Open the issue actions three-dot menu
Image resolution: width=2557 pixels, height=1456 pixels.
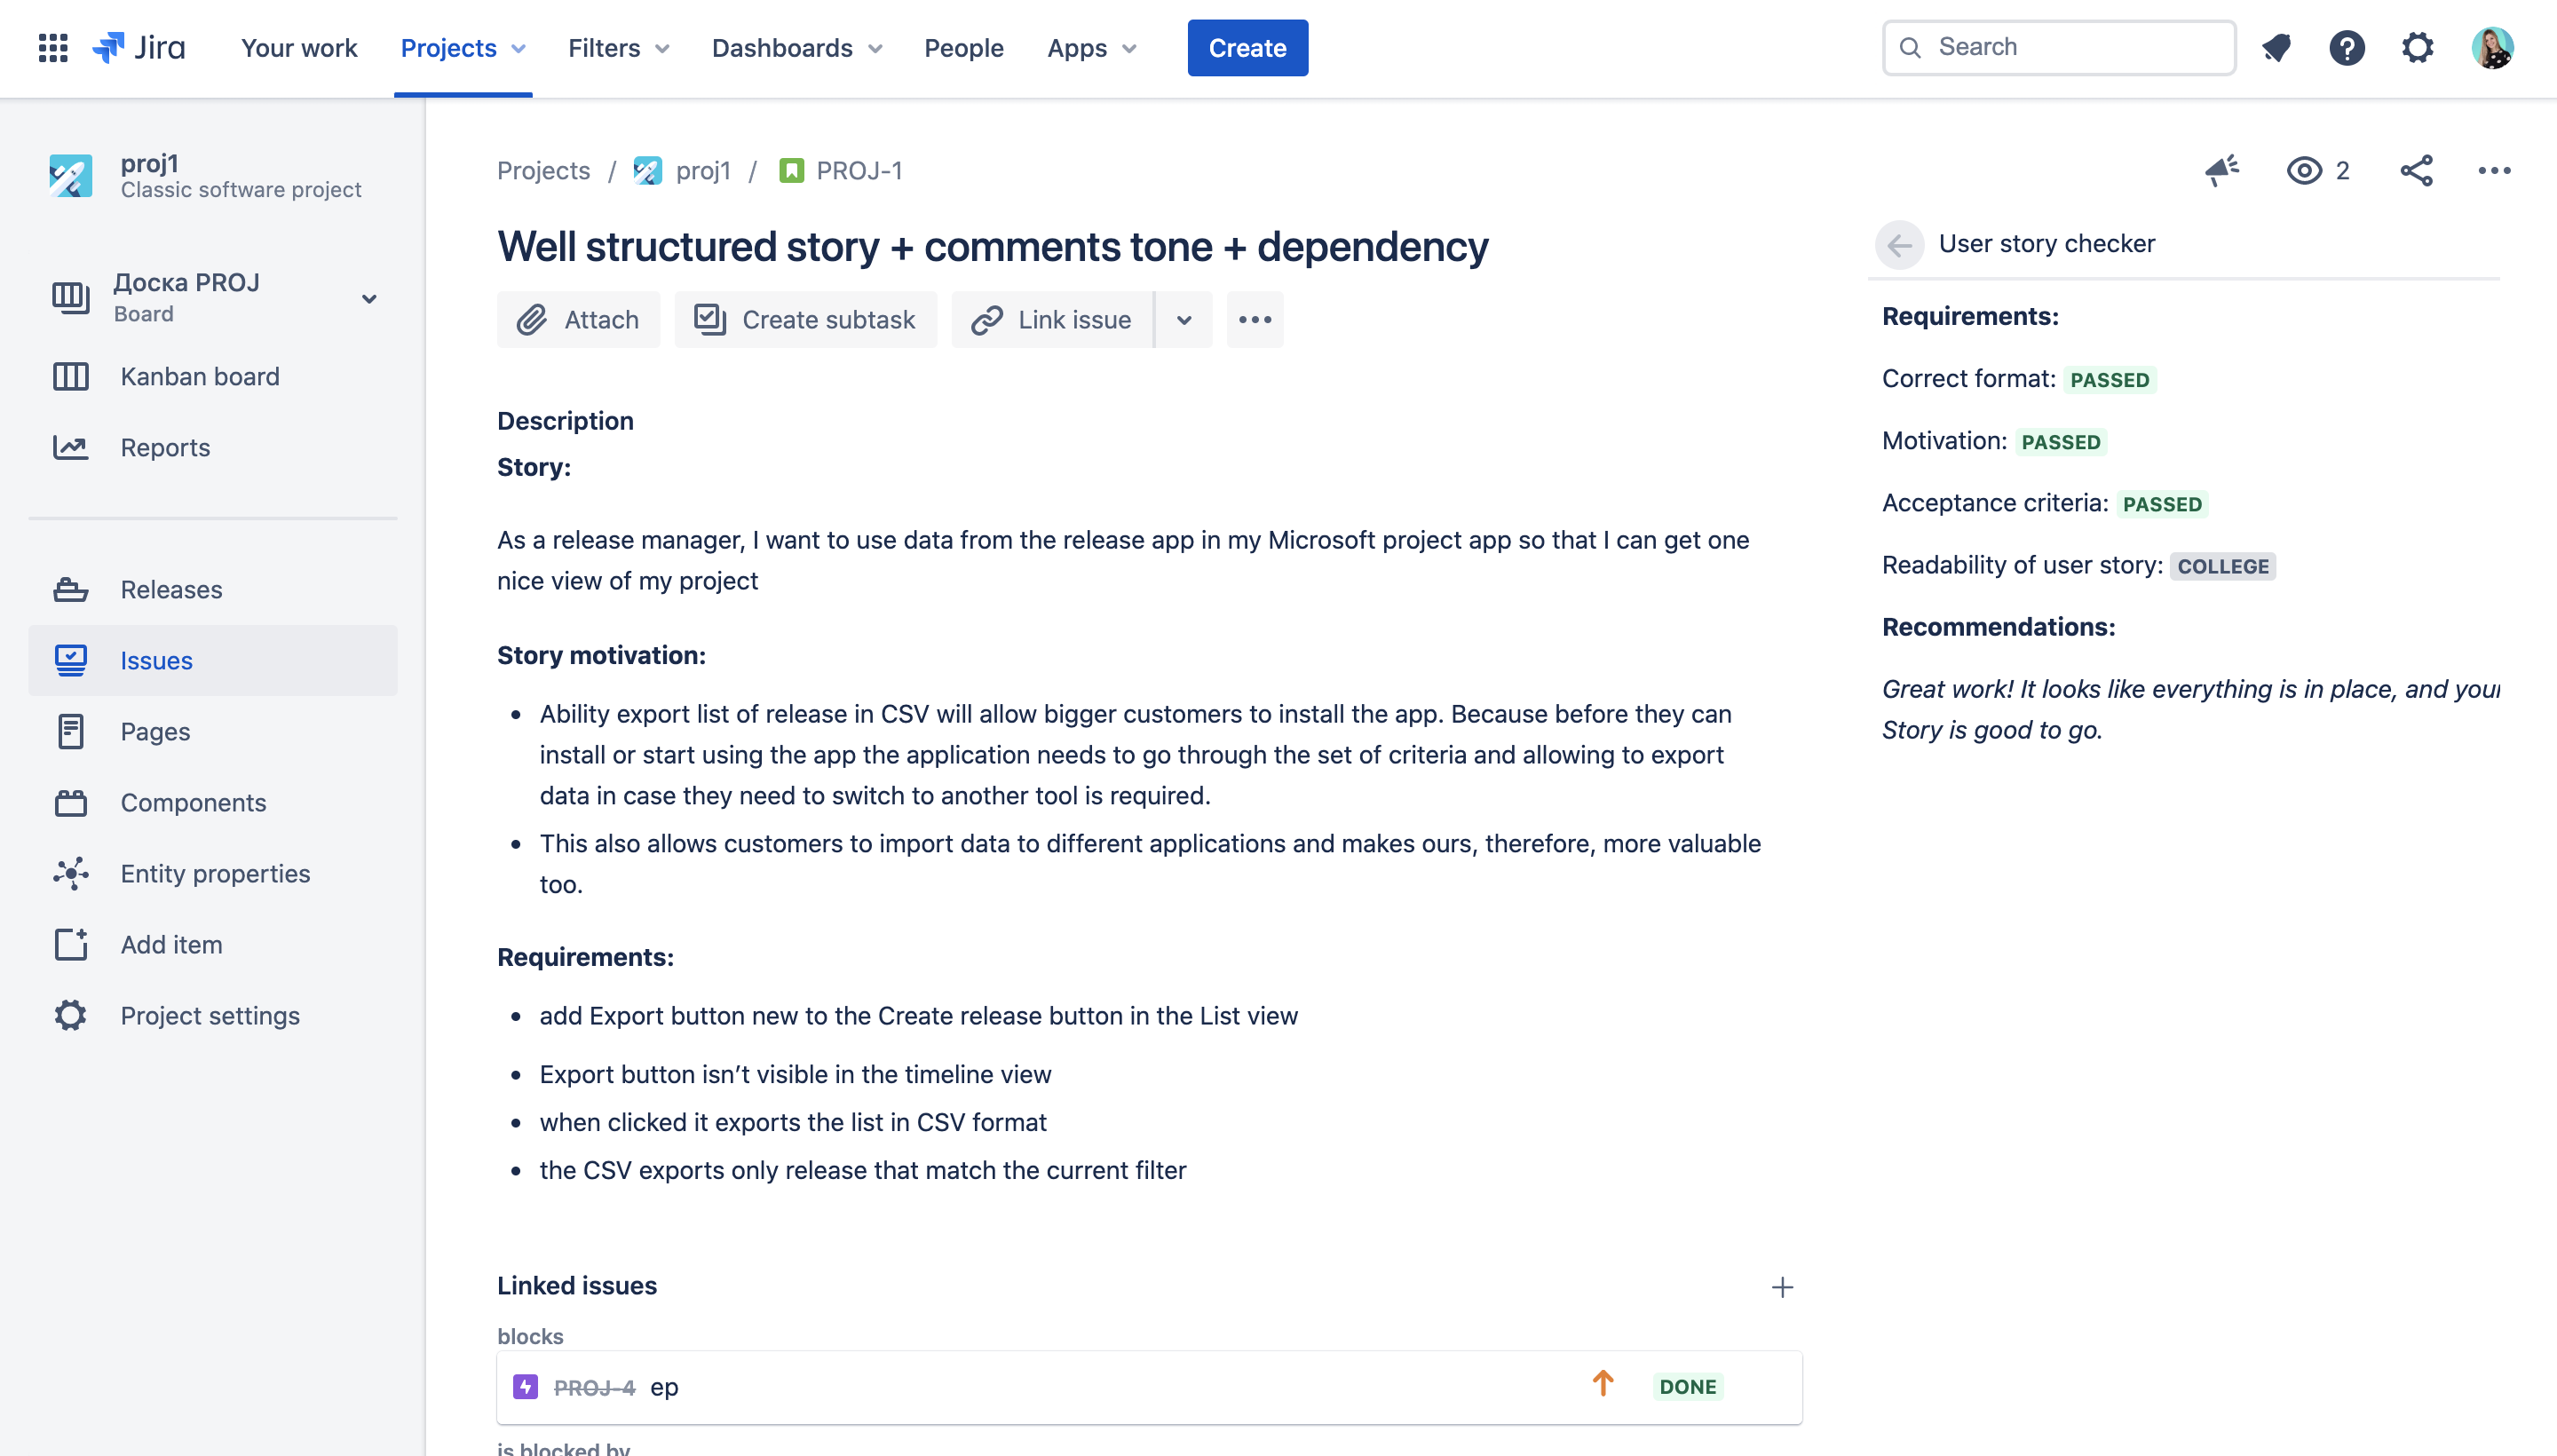pyautogui.click(x=2494, y=171)
